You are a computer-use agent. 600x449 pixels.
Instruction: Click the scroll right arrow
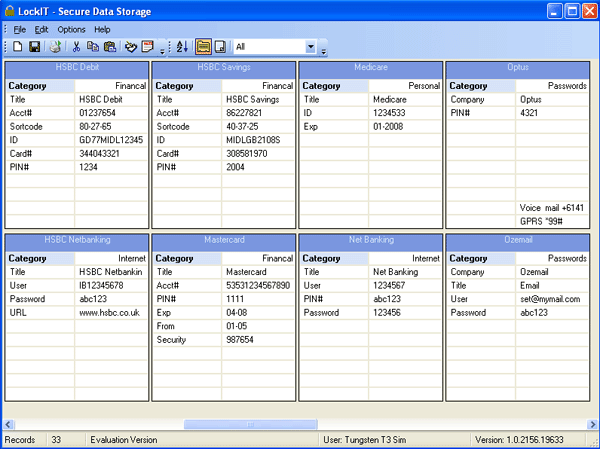592,424
